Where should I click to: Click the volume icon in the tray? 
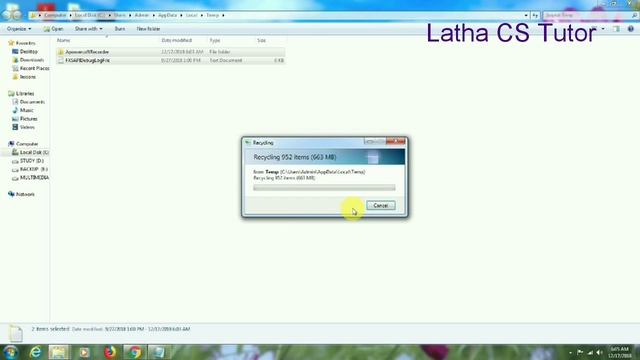click(599, 352)
